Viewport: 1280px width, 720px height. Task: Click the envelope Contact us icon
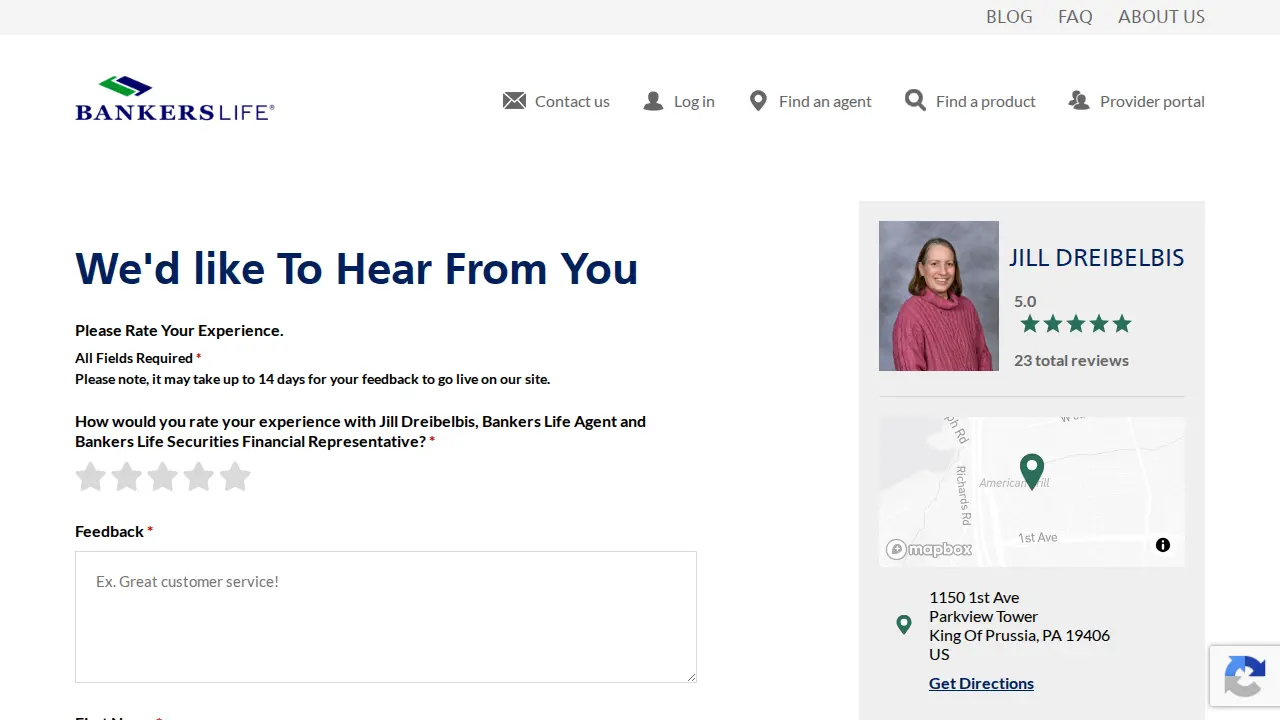click(x=514, y=101)
